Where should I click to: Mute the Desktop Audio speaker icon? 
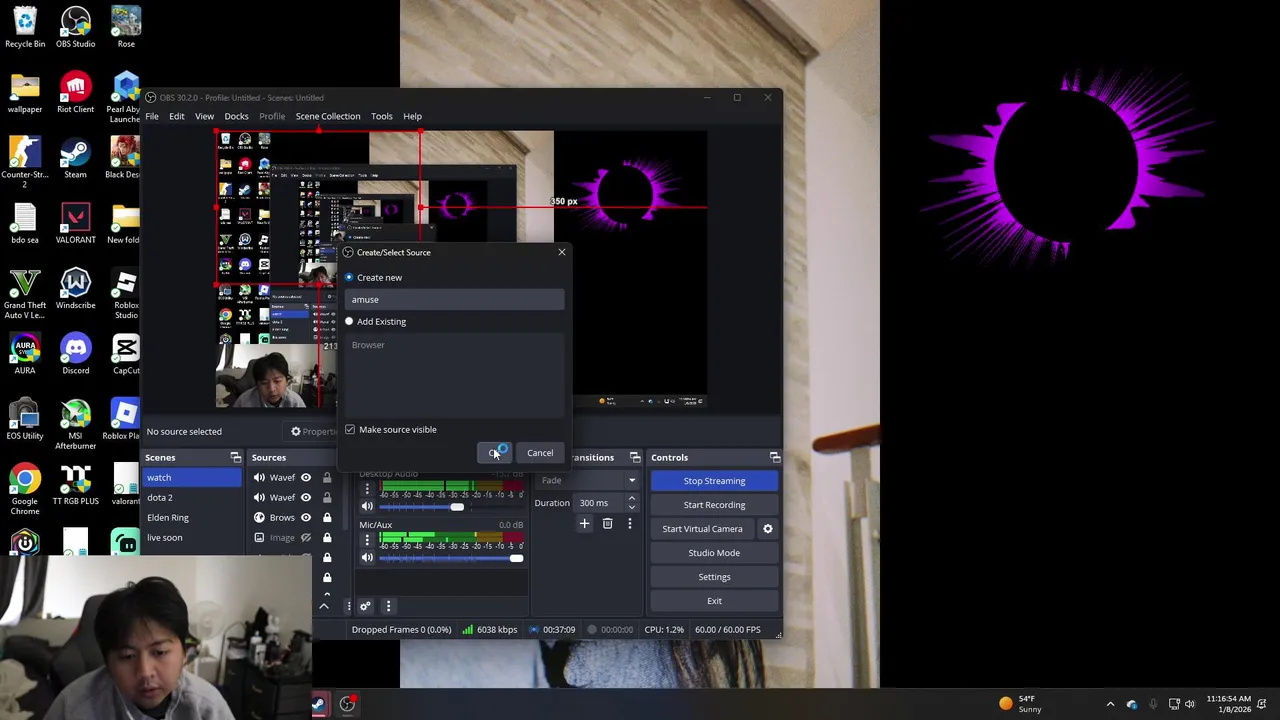(367, 507)
